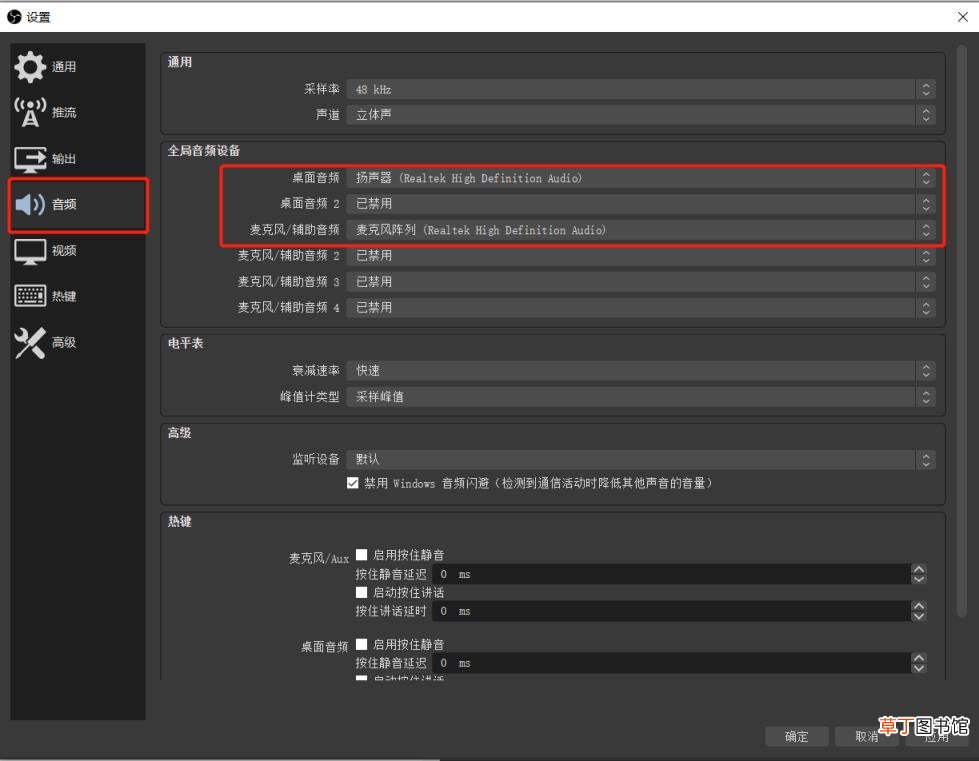This screenshot has width=979, height=761.
Task: Click the 取消 button
Action: (x=867, y=737)
